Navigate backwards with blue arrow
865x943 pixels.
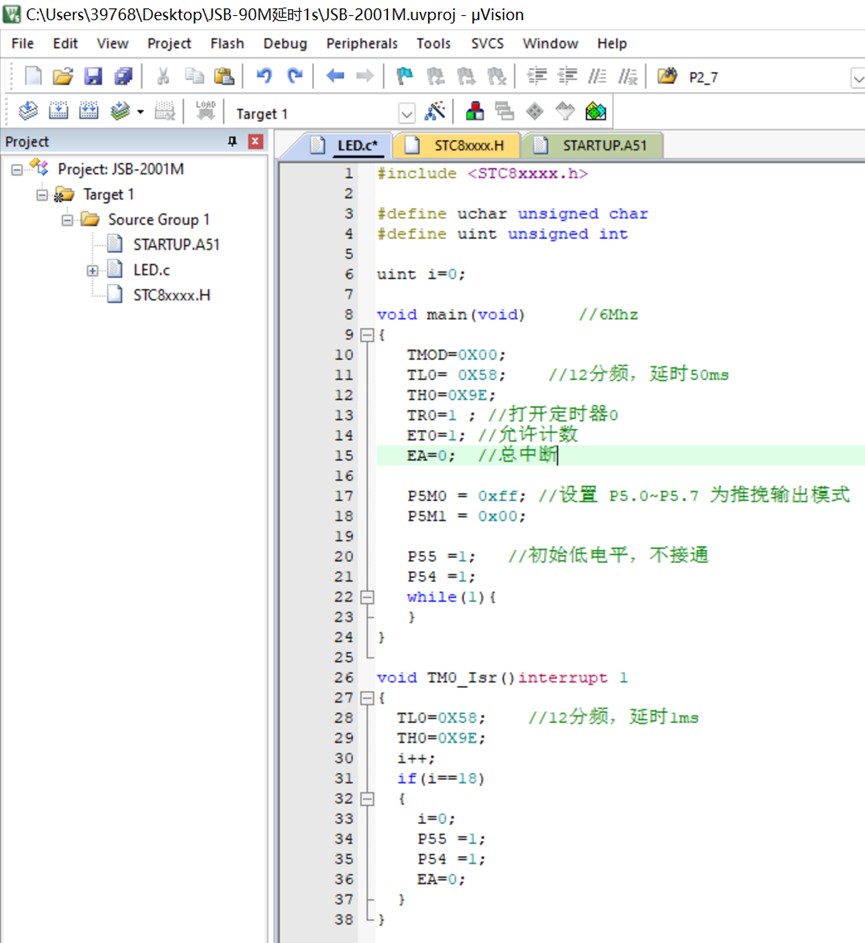[335, 76]
